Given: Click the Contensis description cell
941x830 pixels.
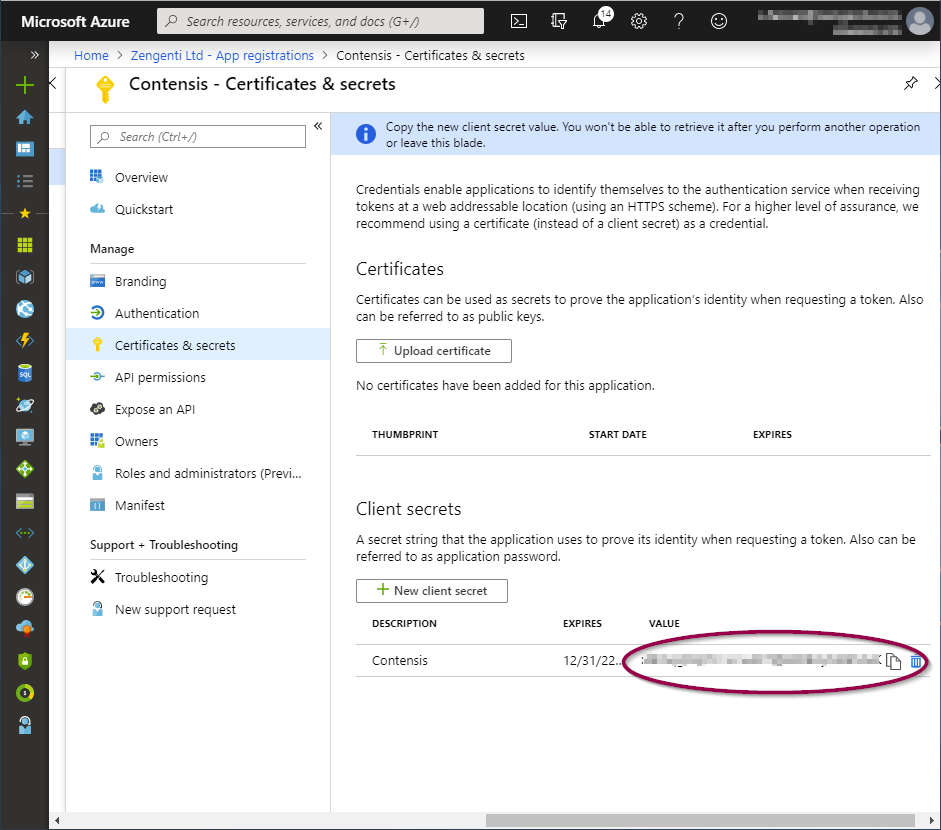Looking at the screenshot, I should (x=400, y=660).
